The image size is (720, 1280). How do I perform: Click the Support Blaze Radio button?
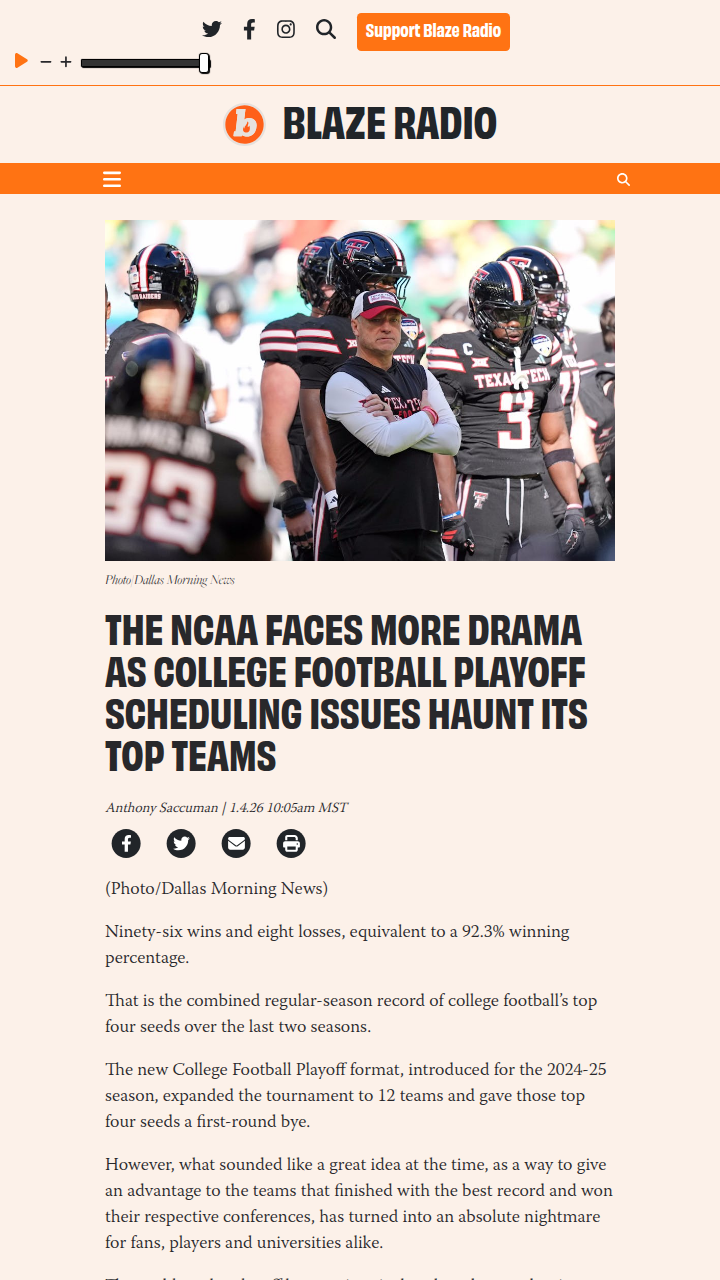point(433,31)
